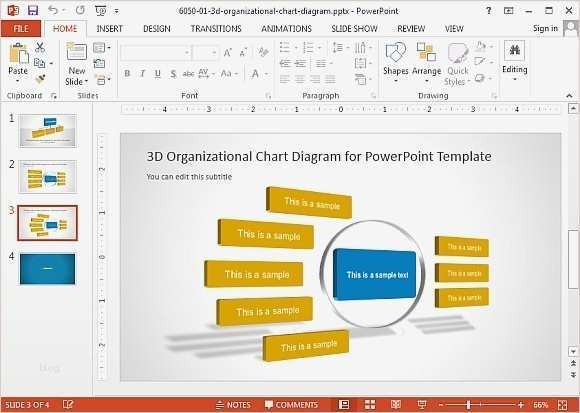Open slide Section dropdown

[x=102, y=79]
